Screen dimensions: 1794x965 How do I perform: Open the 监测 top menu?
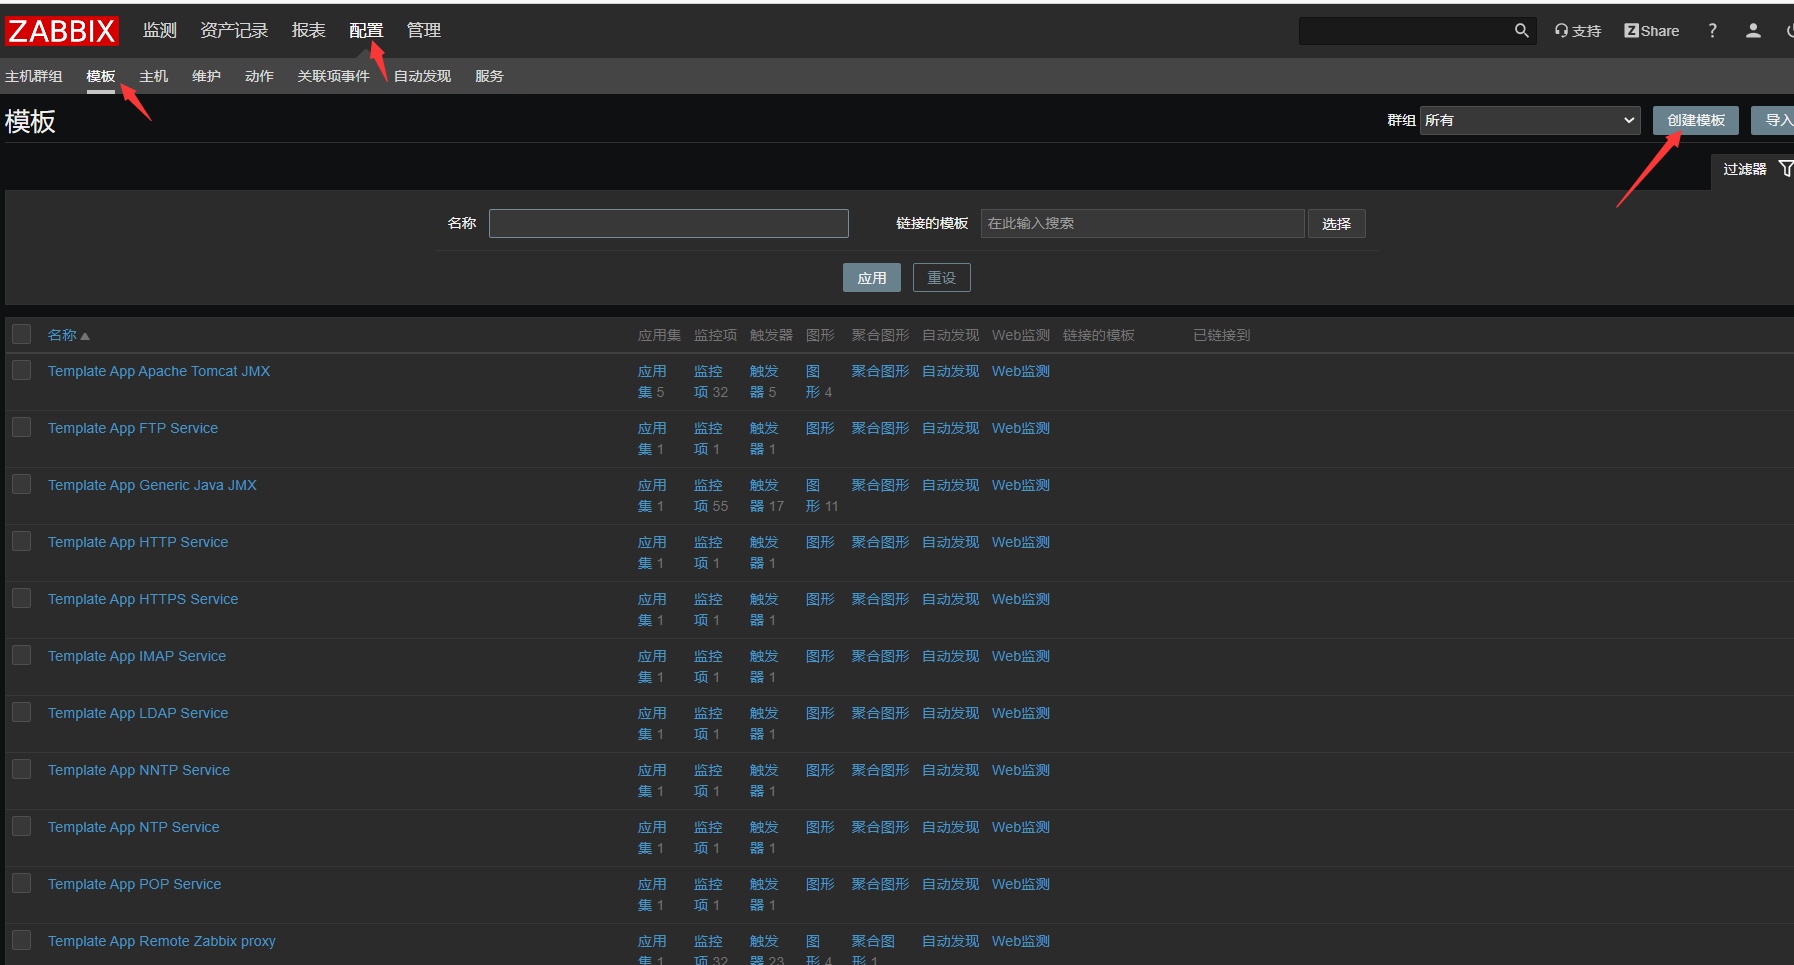pyautogui.click(x=160, y=31)
